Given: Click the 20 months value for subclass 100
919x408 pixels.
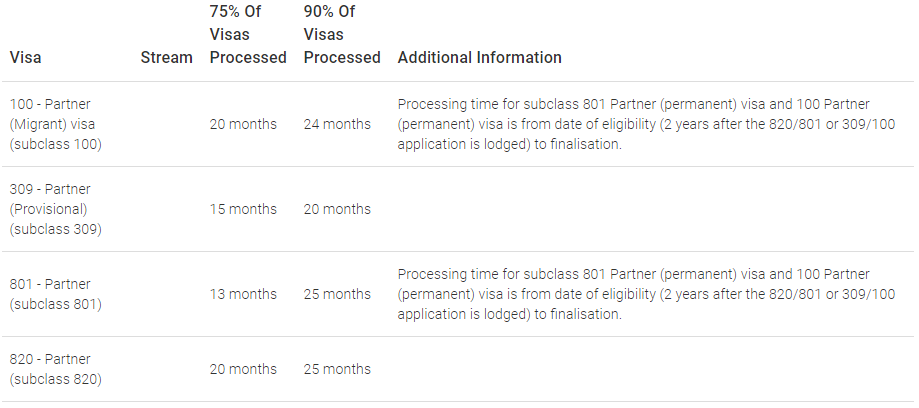Looking at the screenshot, I should pyautogui.click(x=243, y=124).
